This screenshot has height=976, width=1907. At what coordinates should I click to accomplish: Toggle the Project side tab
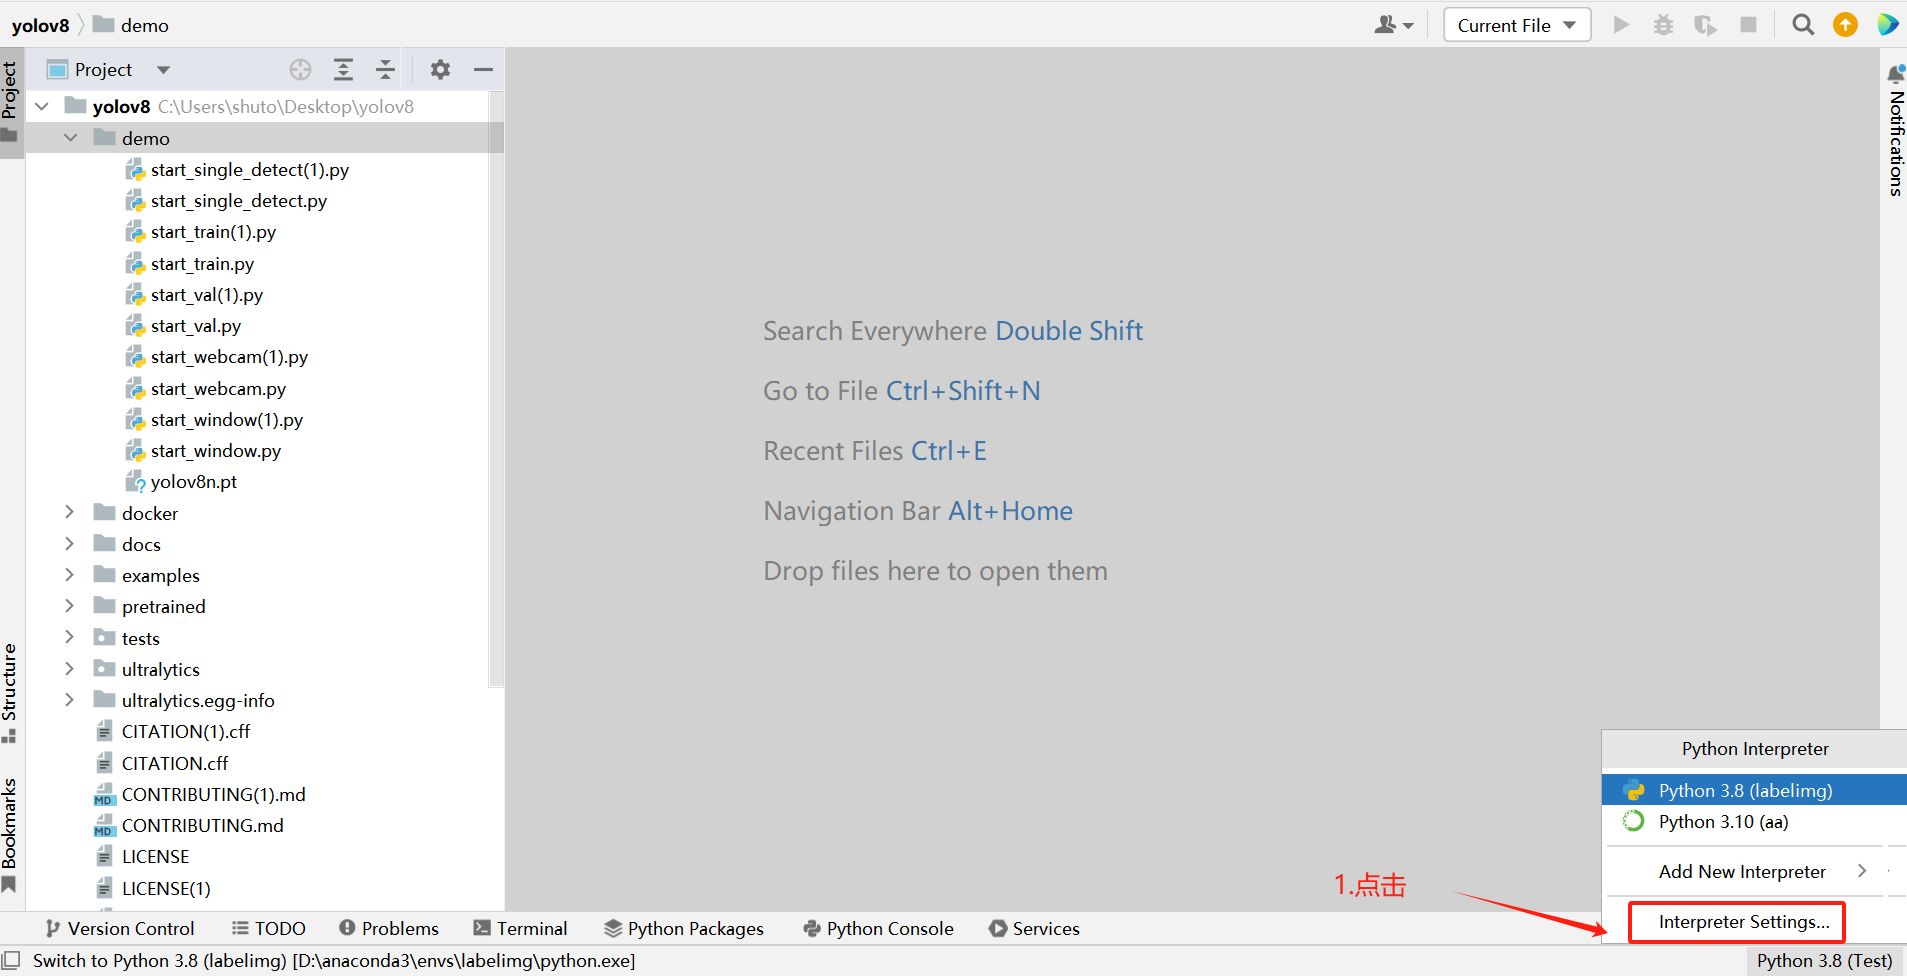[x=10, y=101]
